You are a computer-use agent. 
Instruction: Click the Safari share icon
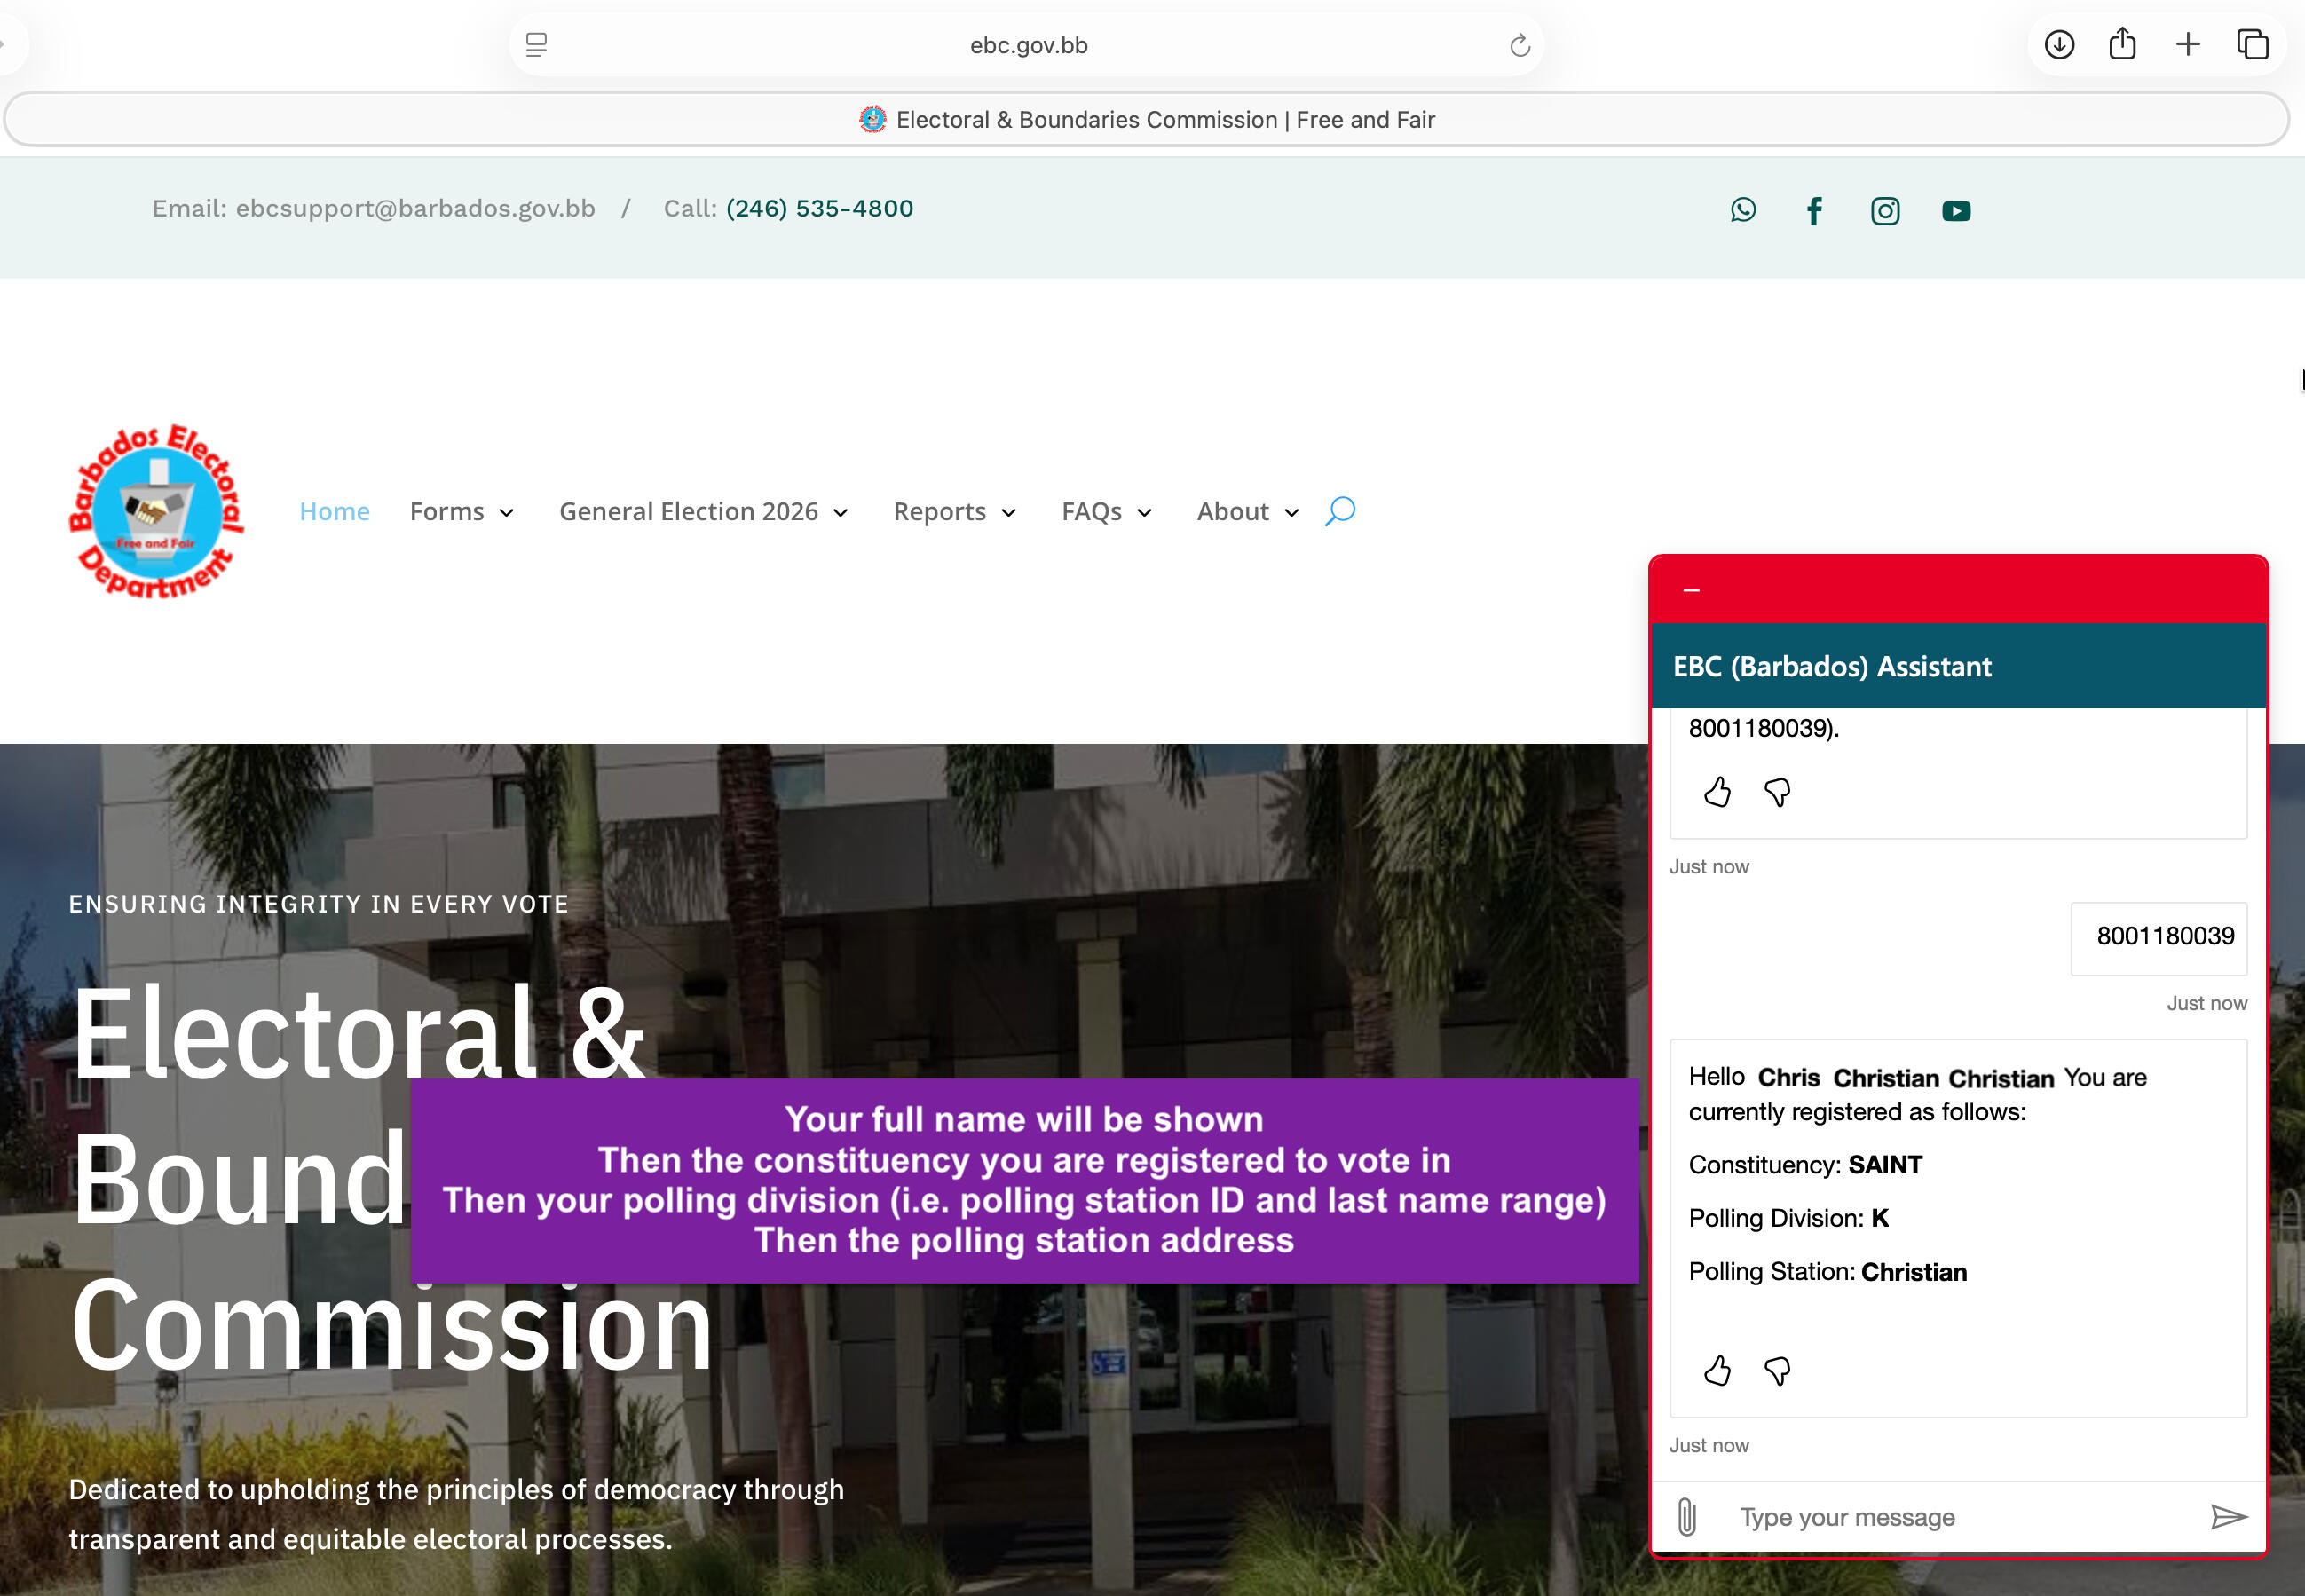coord(2122,45)
